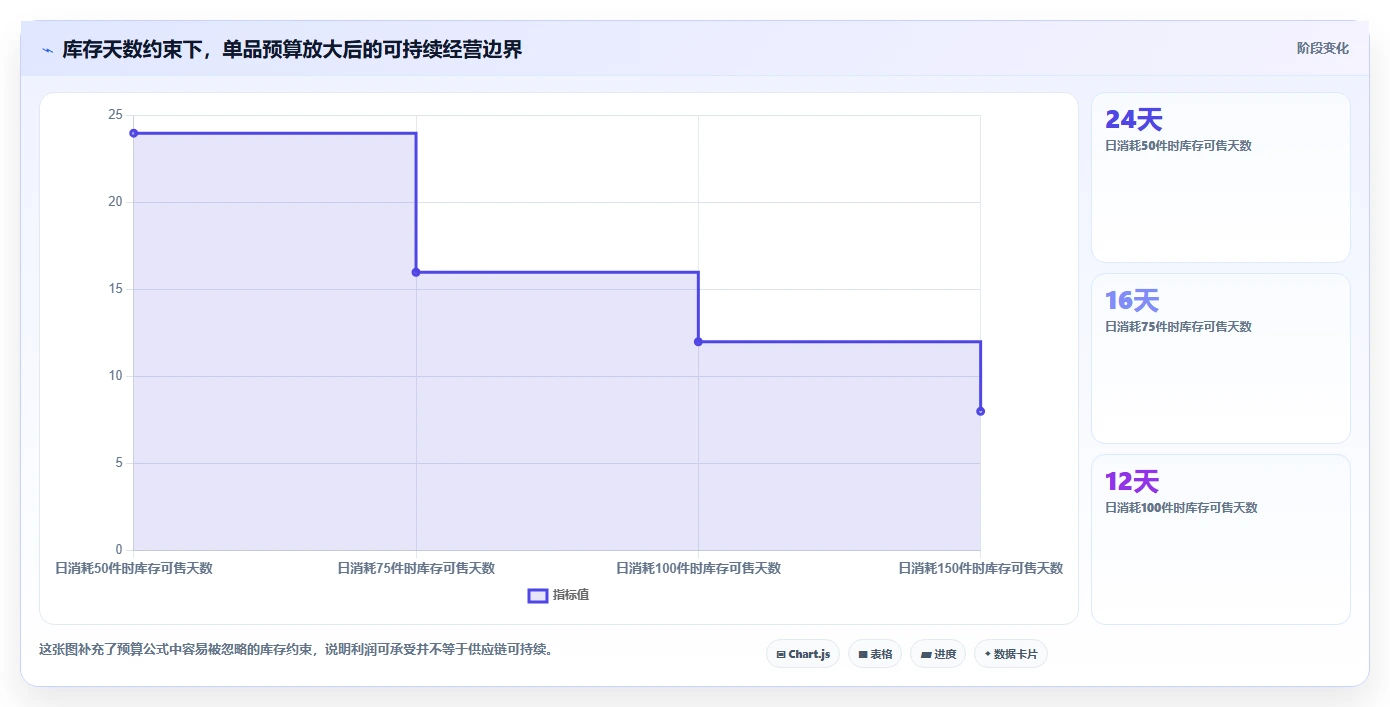
Task: Click x-axis label 日消耗150件时库存可售天数
Action: pos(980,568)
